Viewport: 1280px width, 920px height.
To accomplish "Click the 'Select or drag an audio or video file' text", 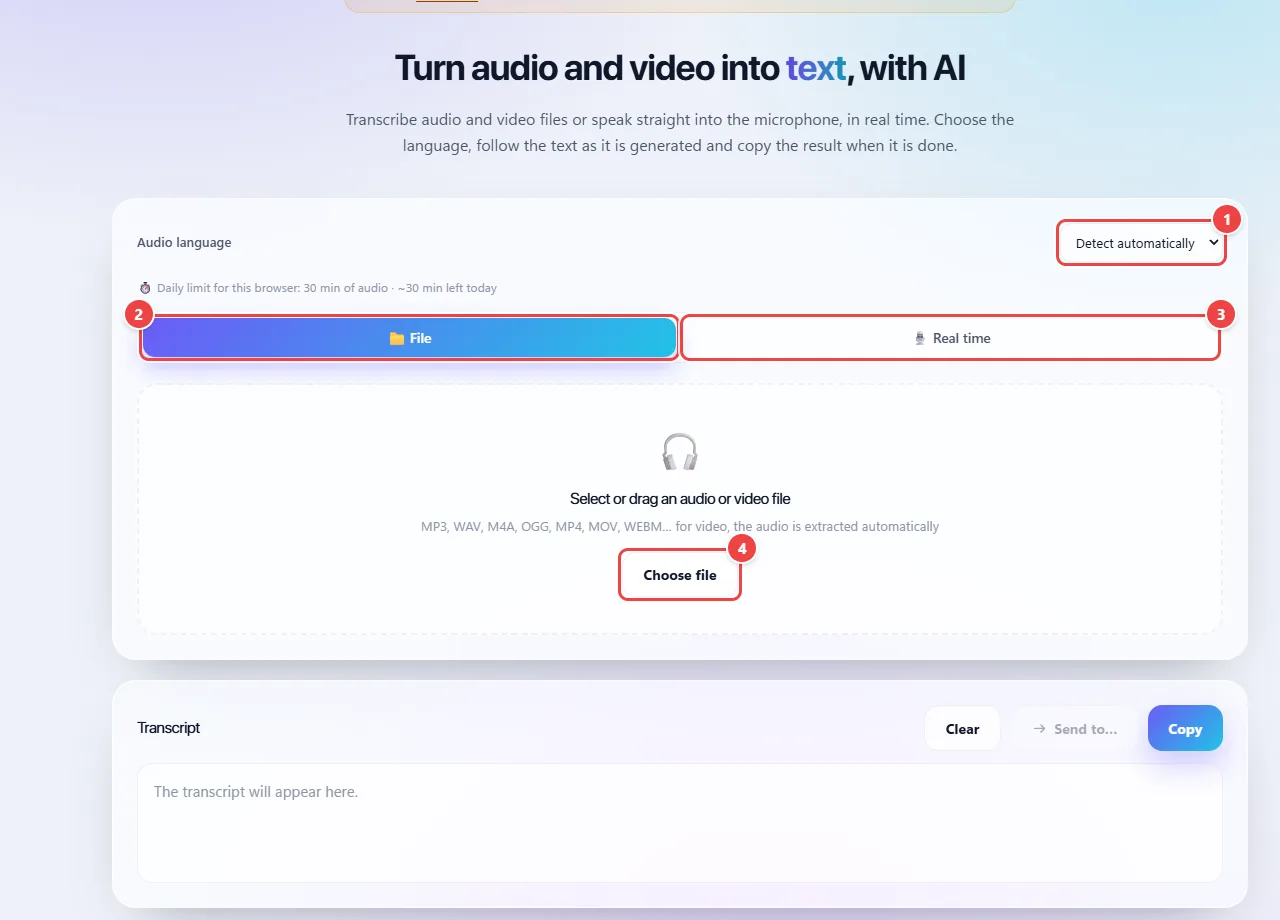I will (x=680, y=499).
